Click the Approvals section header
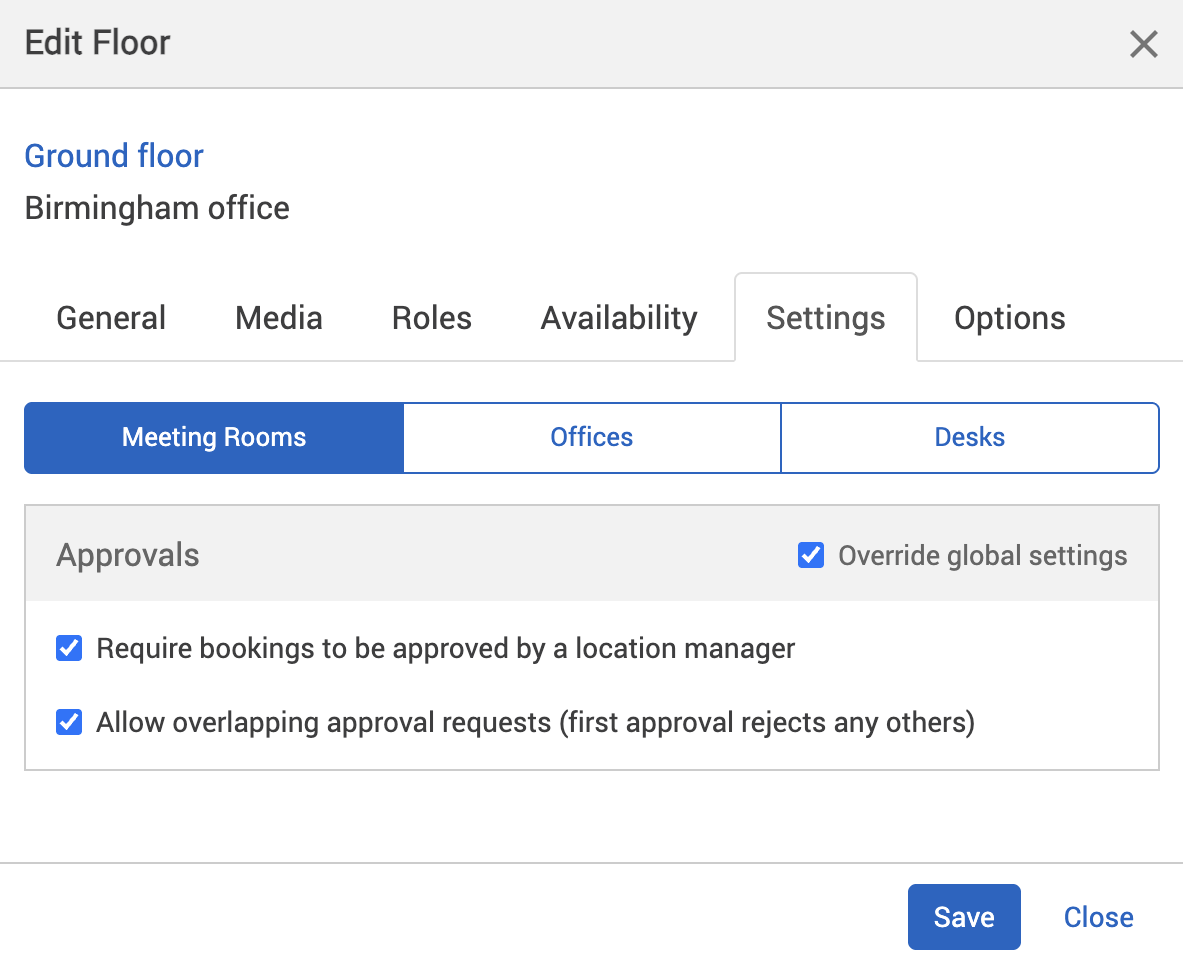This screenshot has width=1183, height=962. click(127, 554)
